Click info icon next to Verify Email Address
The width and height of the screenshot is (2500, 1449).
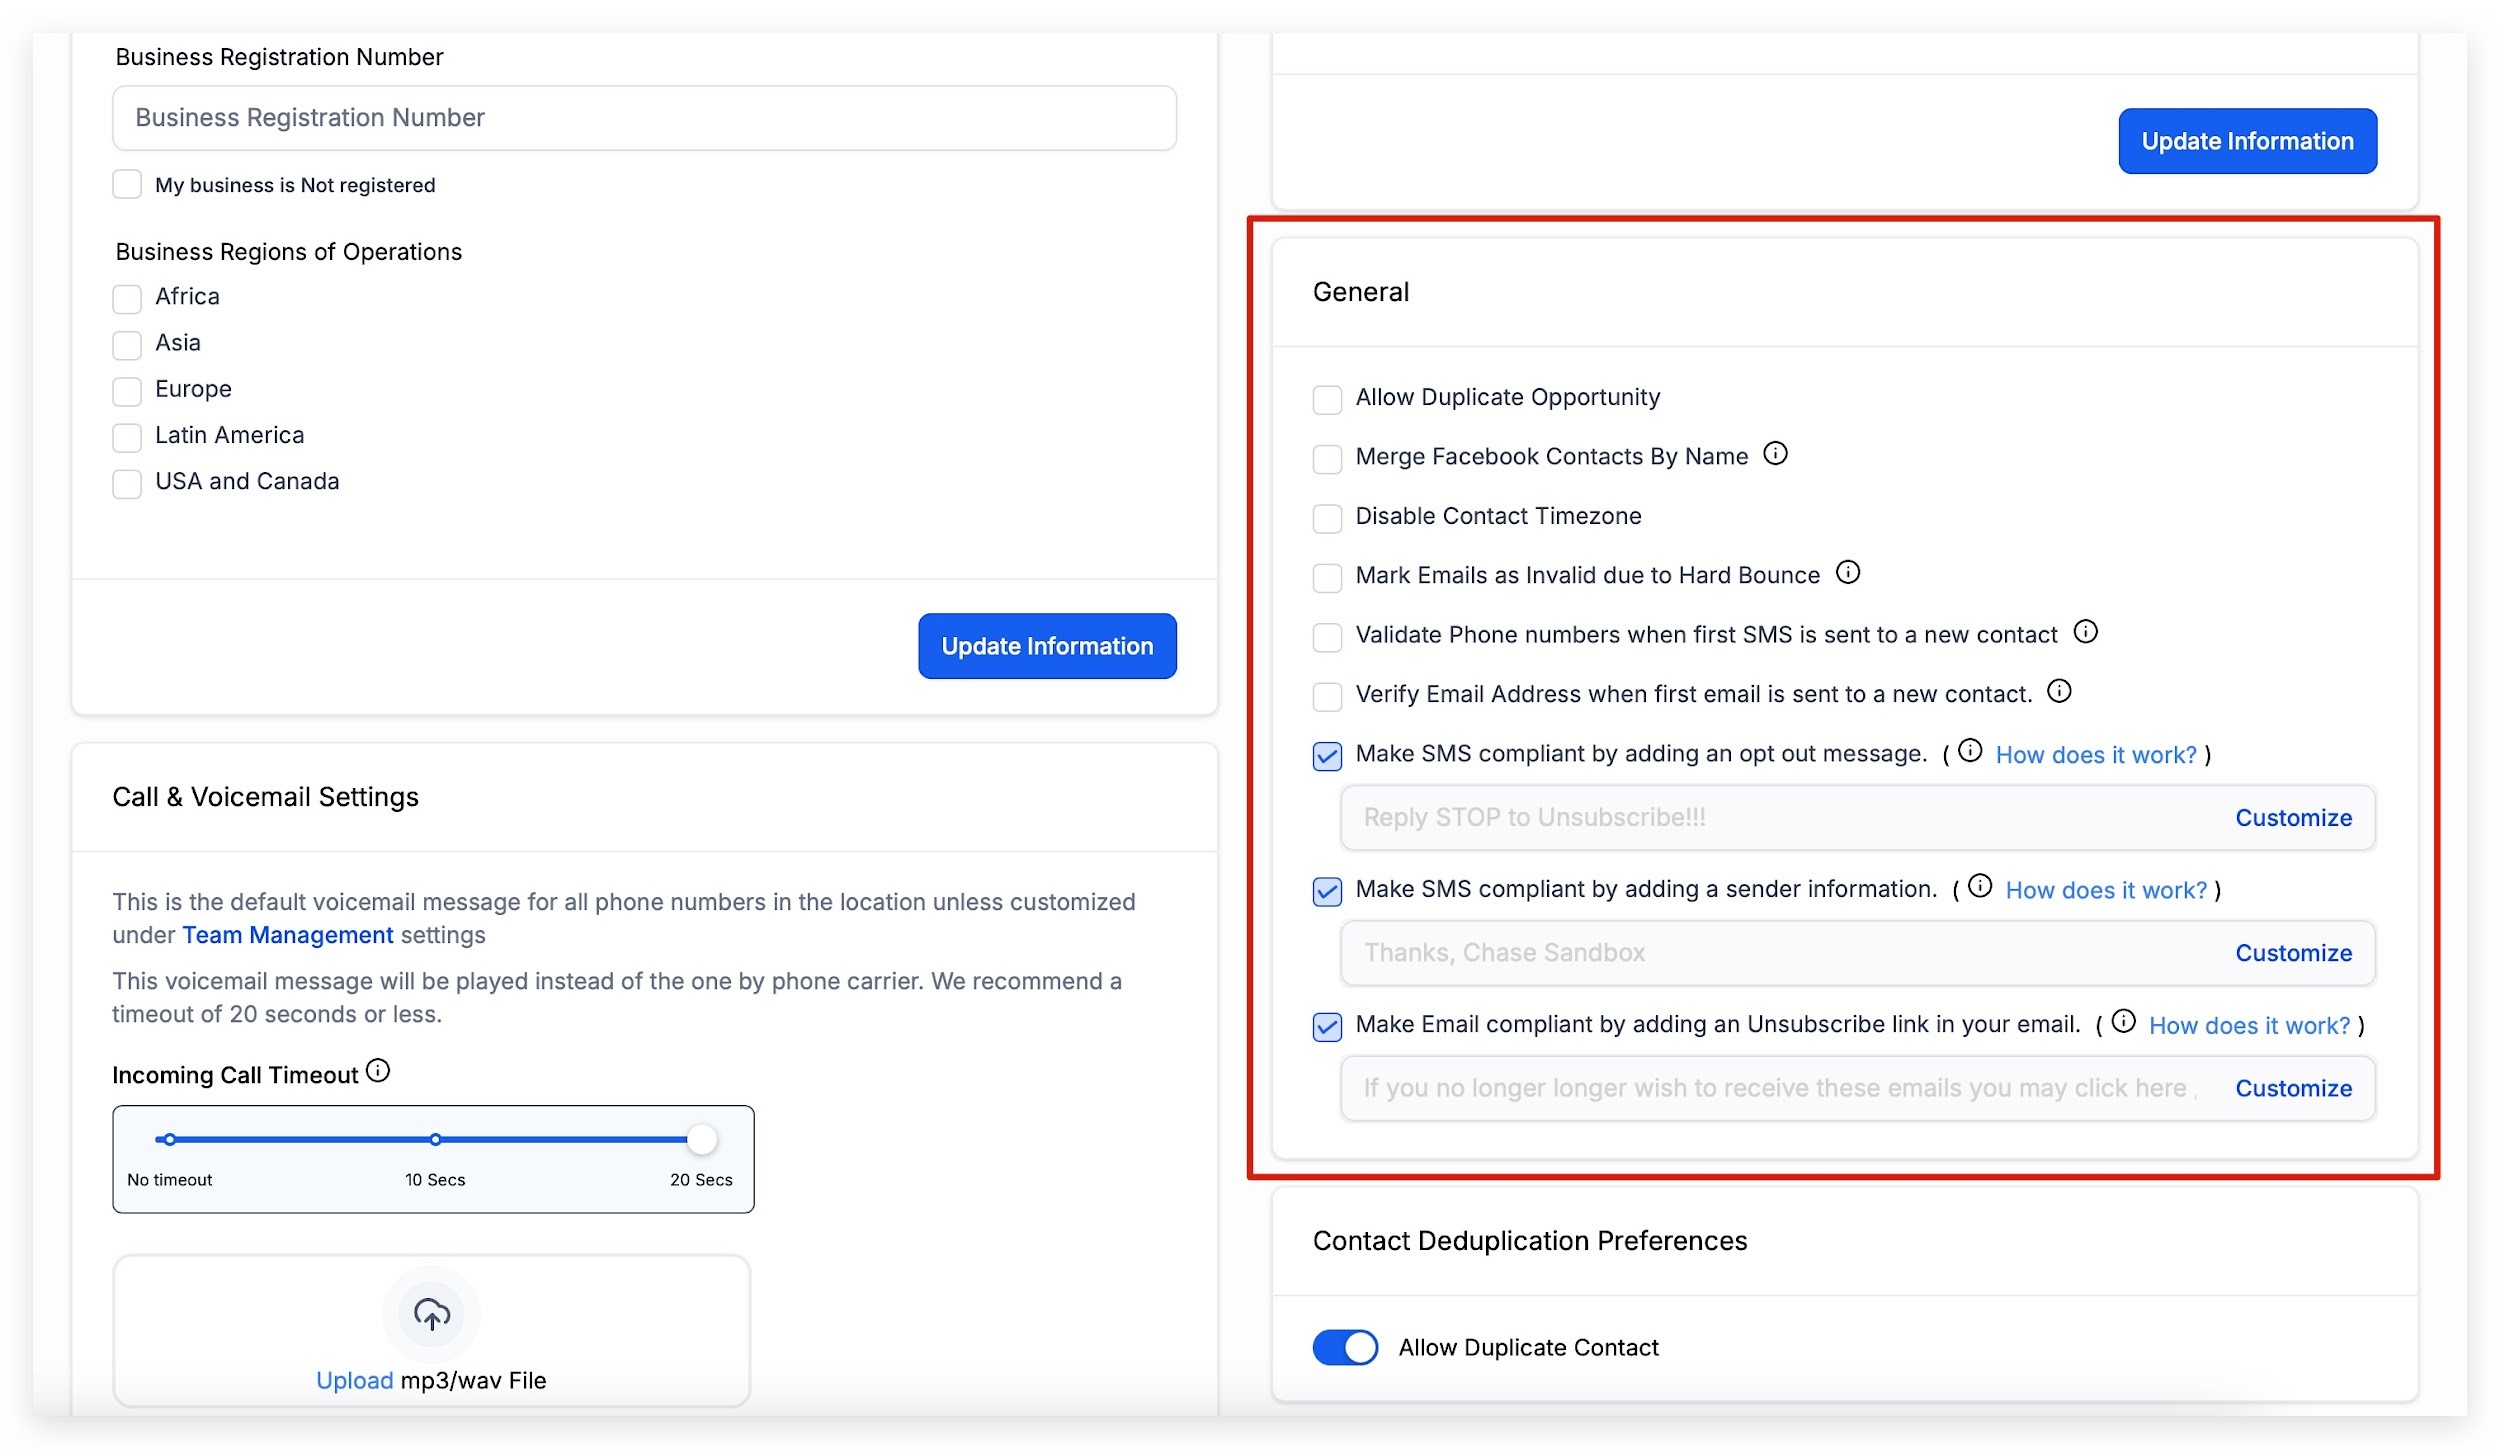coord(2059,691)
